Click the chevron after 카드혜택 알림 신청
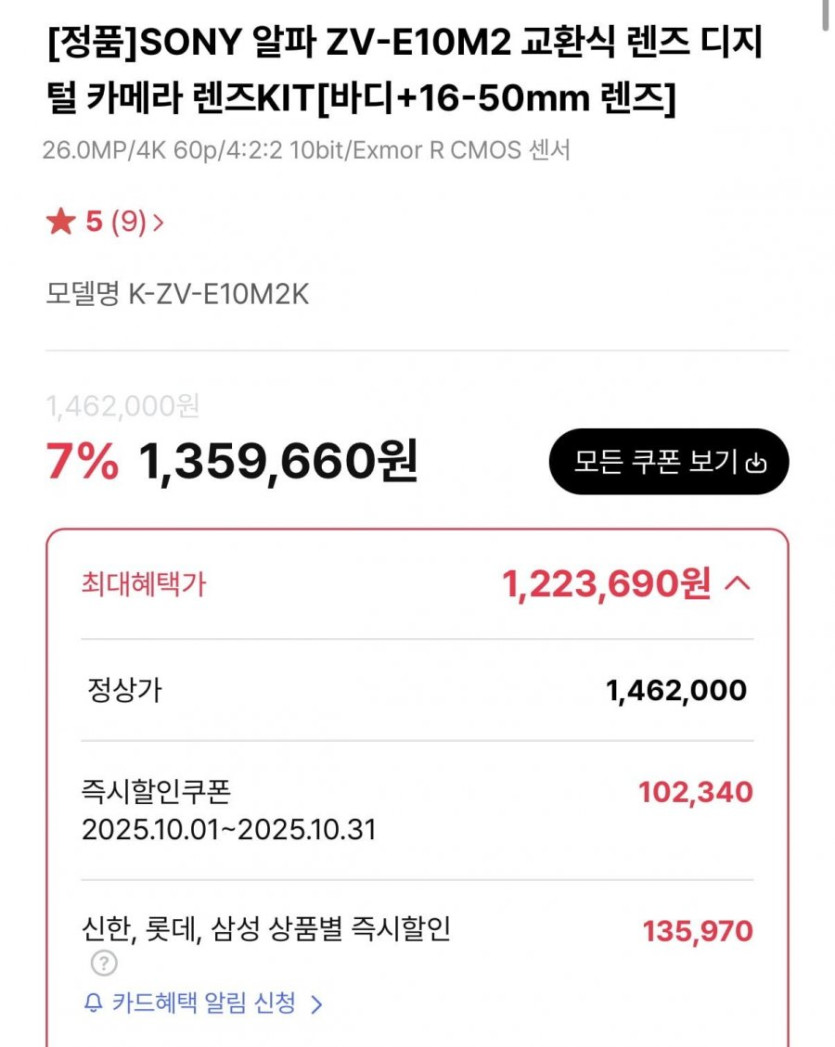Viewport: 835px width, 1047px height. pos(316,1003)
